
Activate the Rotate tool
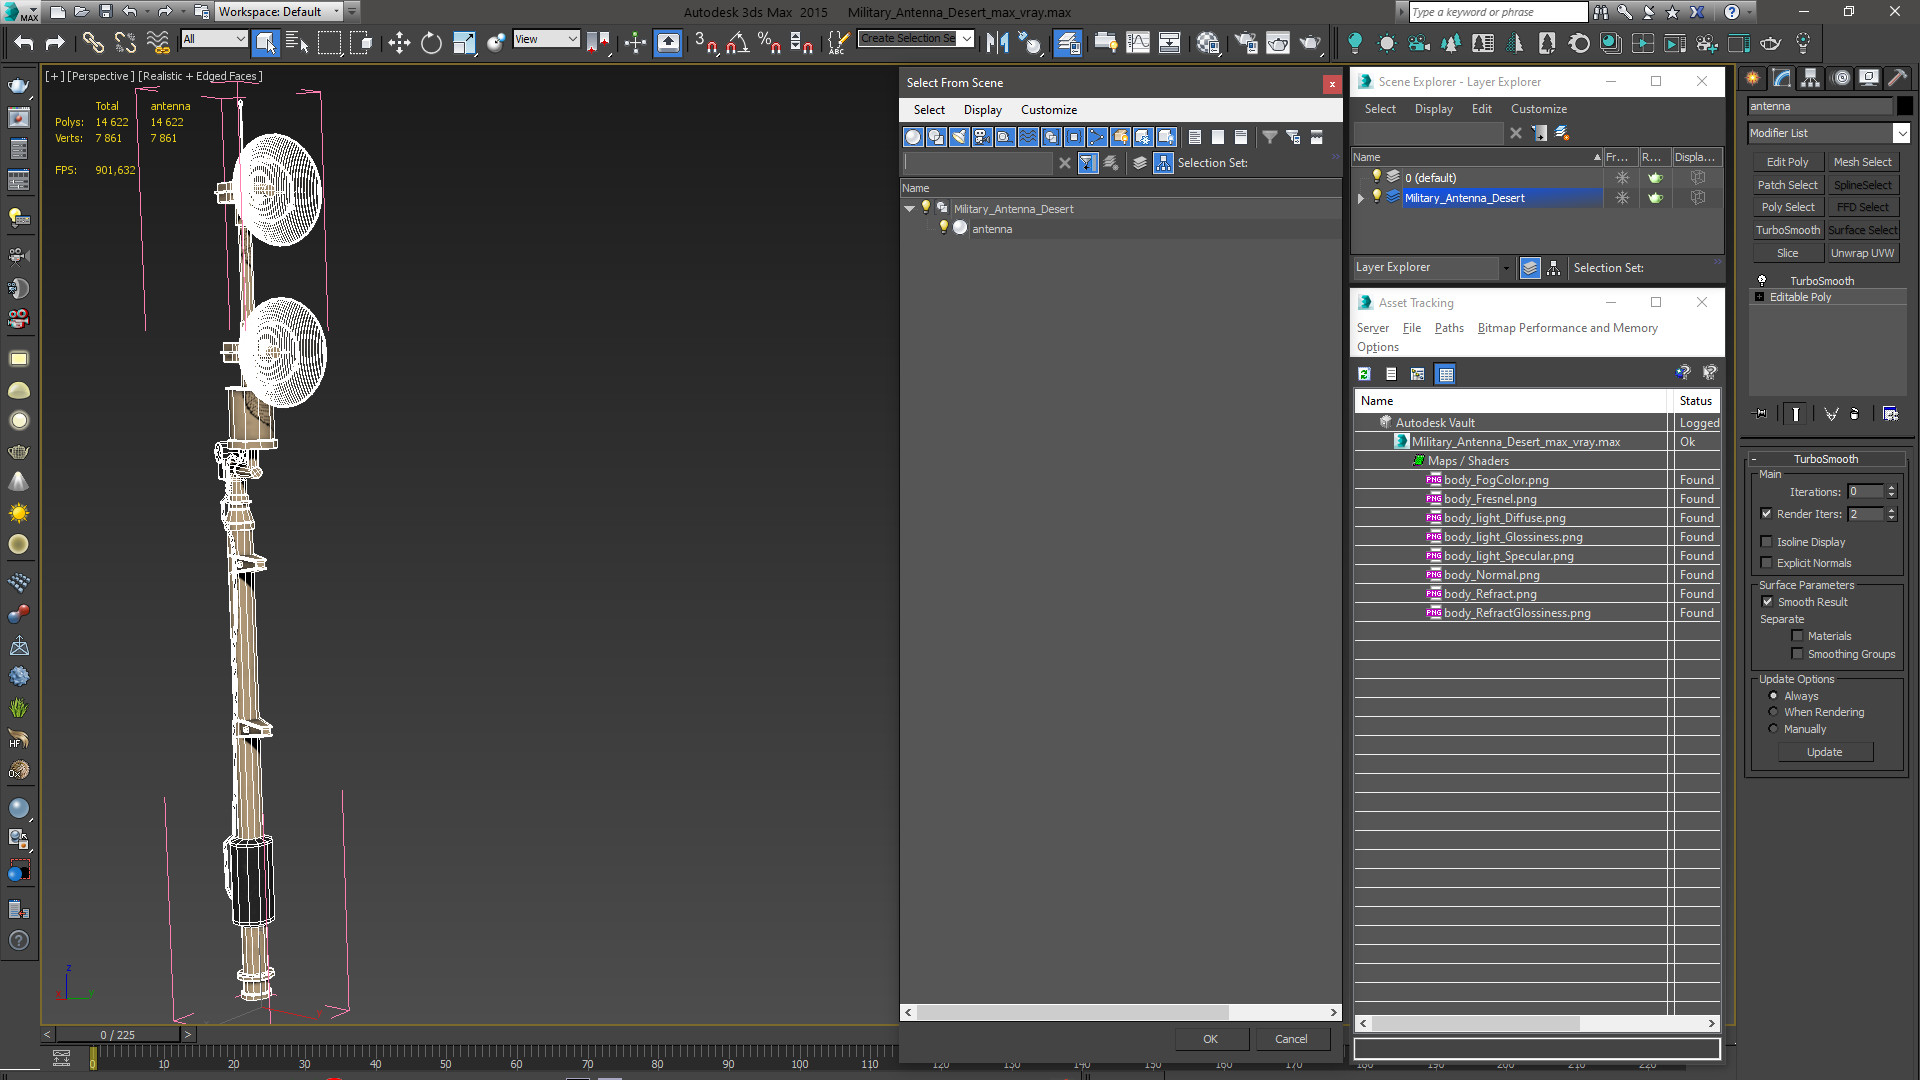point(431,42)
